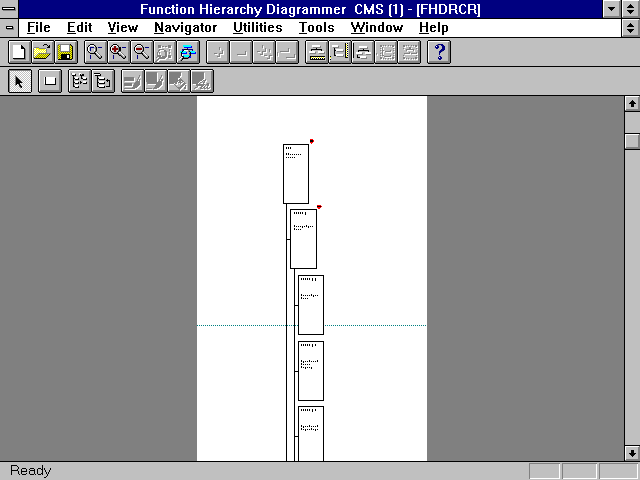
Task: Click the Zoom In magnifier icon
Action: [x=118, y=52]
